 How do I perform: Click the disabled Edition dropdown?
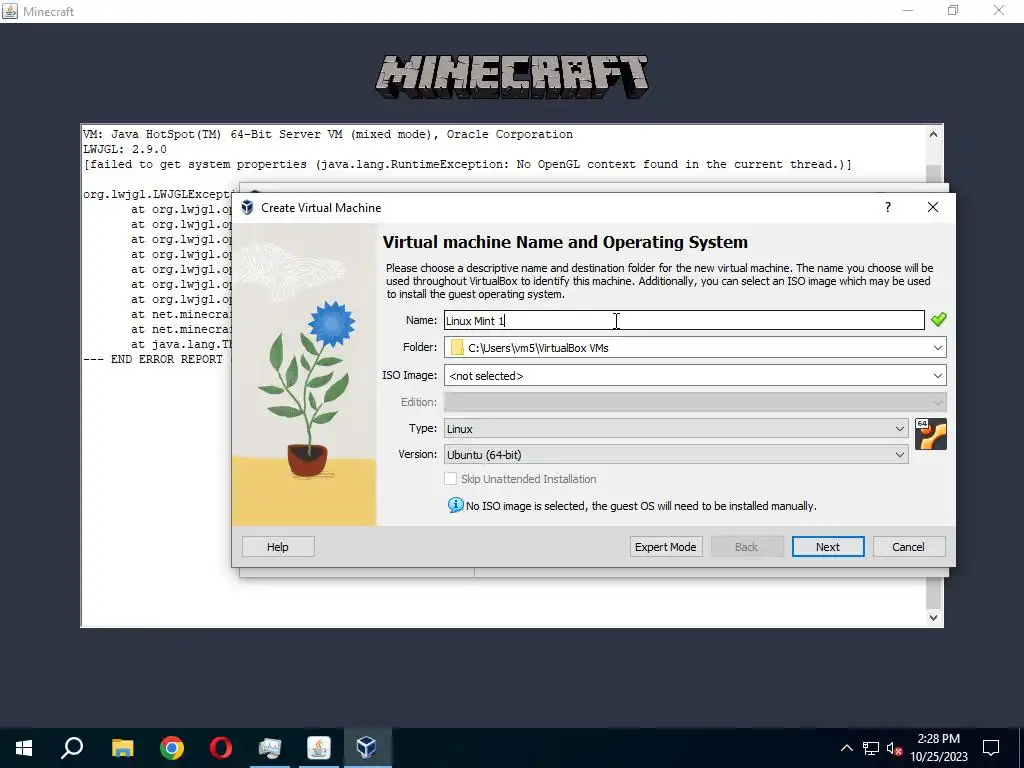(695, 402)
